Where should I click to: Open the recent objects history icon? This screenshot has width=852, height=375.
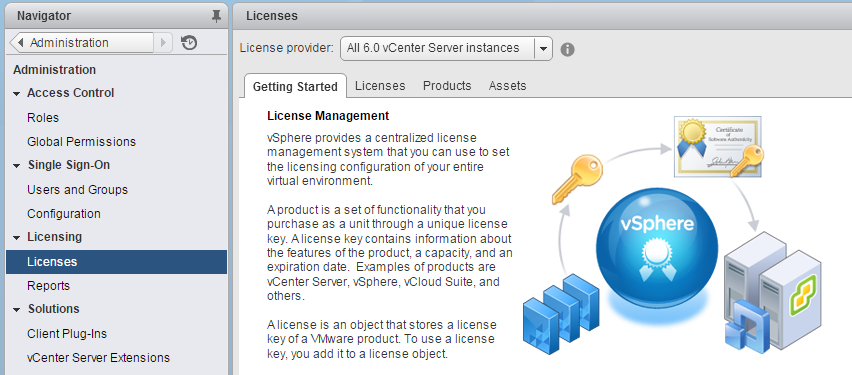(x=189, y=42)
